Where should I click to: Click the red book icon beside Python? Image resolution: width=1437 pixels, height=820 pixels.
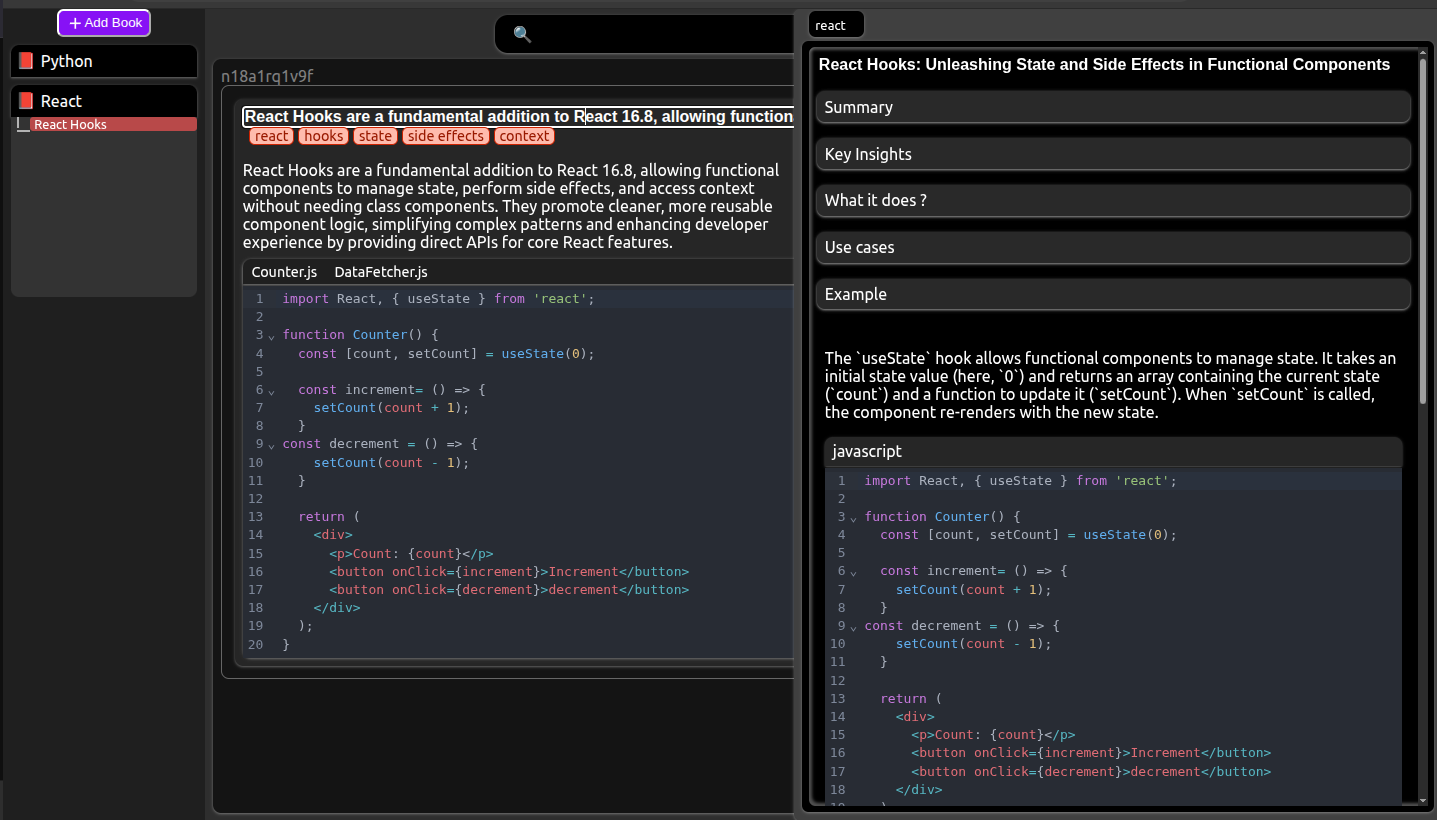click(26, 61)
